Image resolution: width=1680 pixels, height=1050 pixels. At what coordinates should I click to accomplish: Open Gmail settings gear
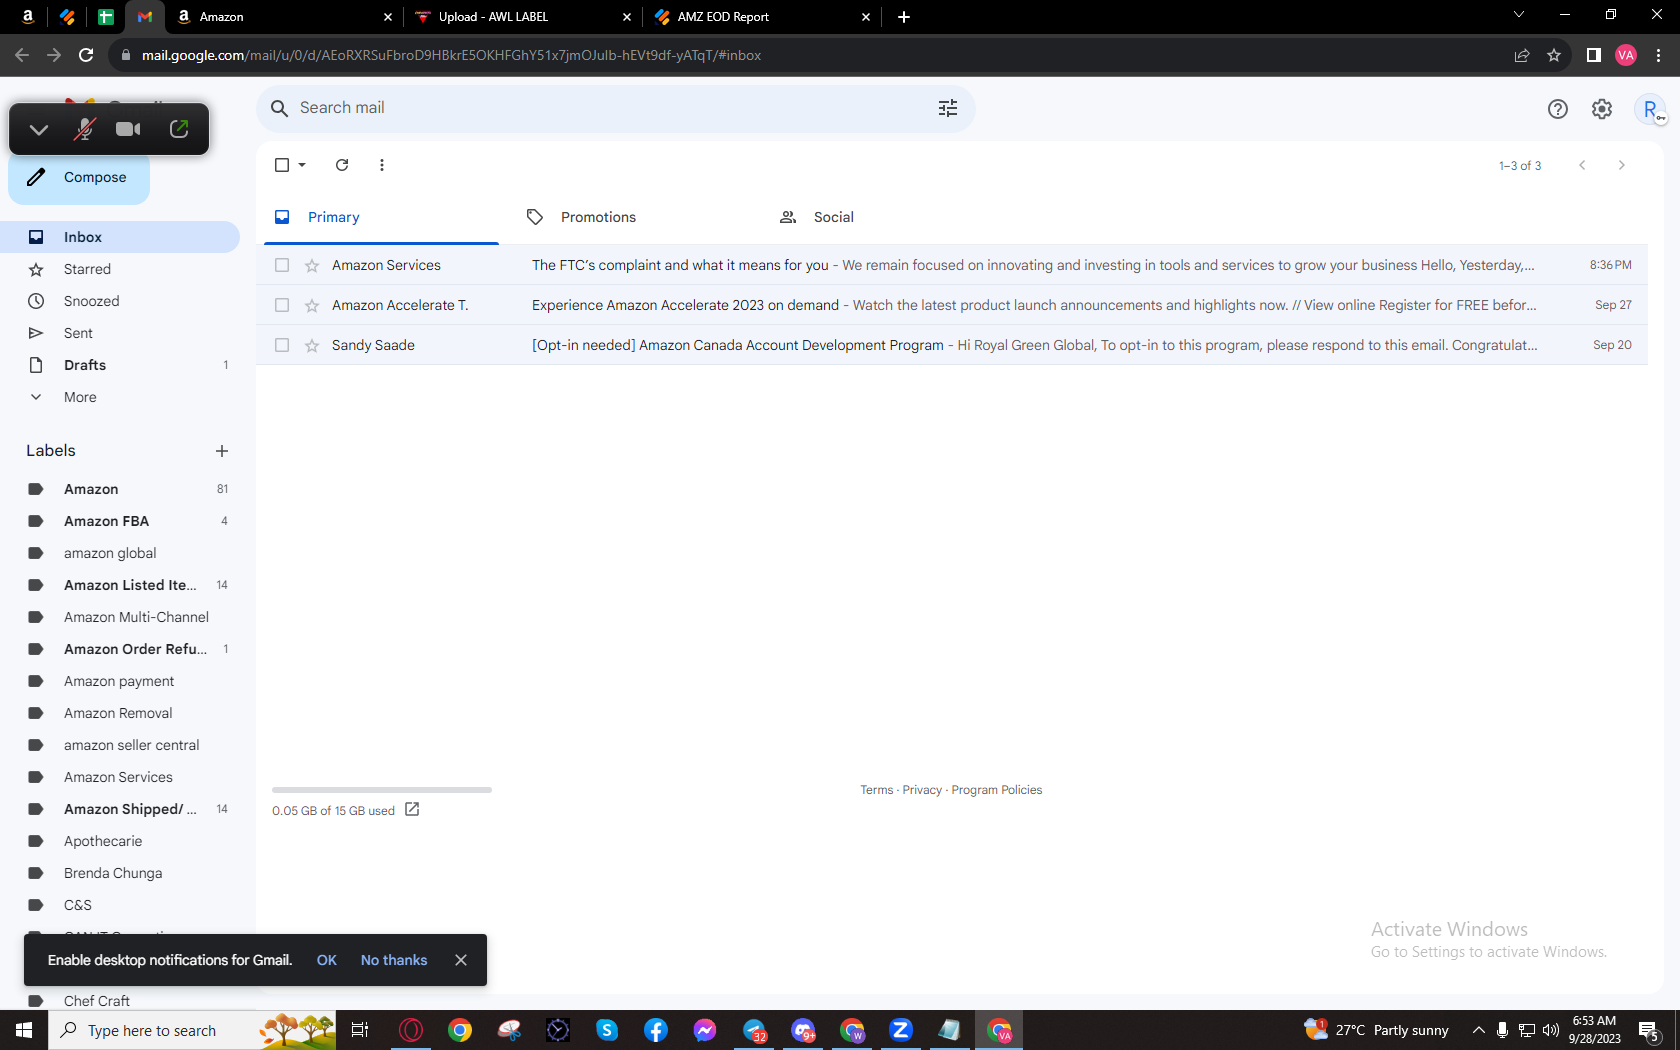(1602, 109)
